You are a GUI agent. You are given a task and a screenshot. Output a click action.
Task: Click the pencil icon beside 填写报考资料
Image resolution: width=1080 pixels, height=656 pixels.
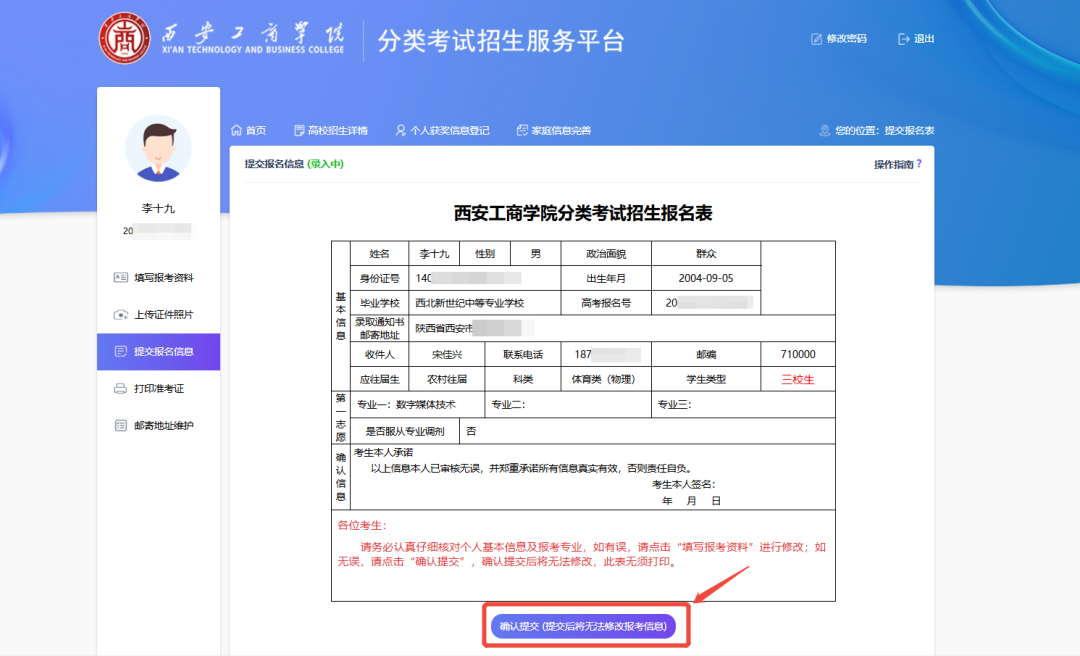click(119, 276)
